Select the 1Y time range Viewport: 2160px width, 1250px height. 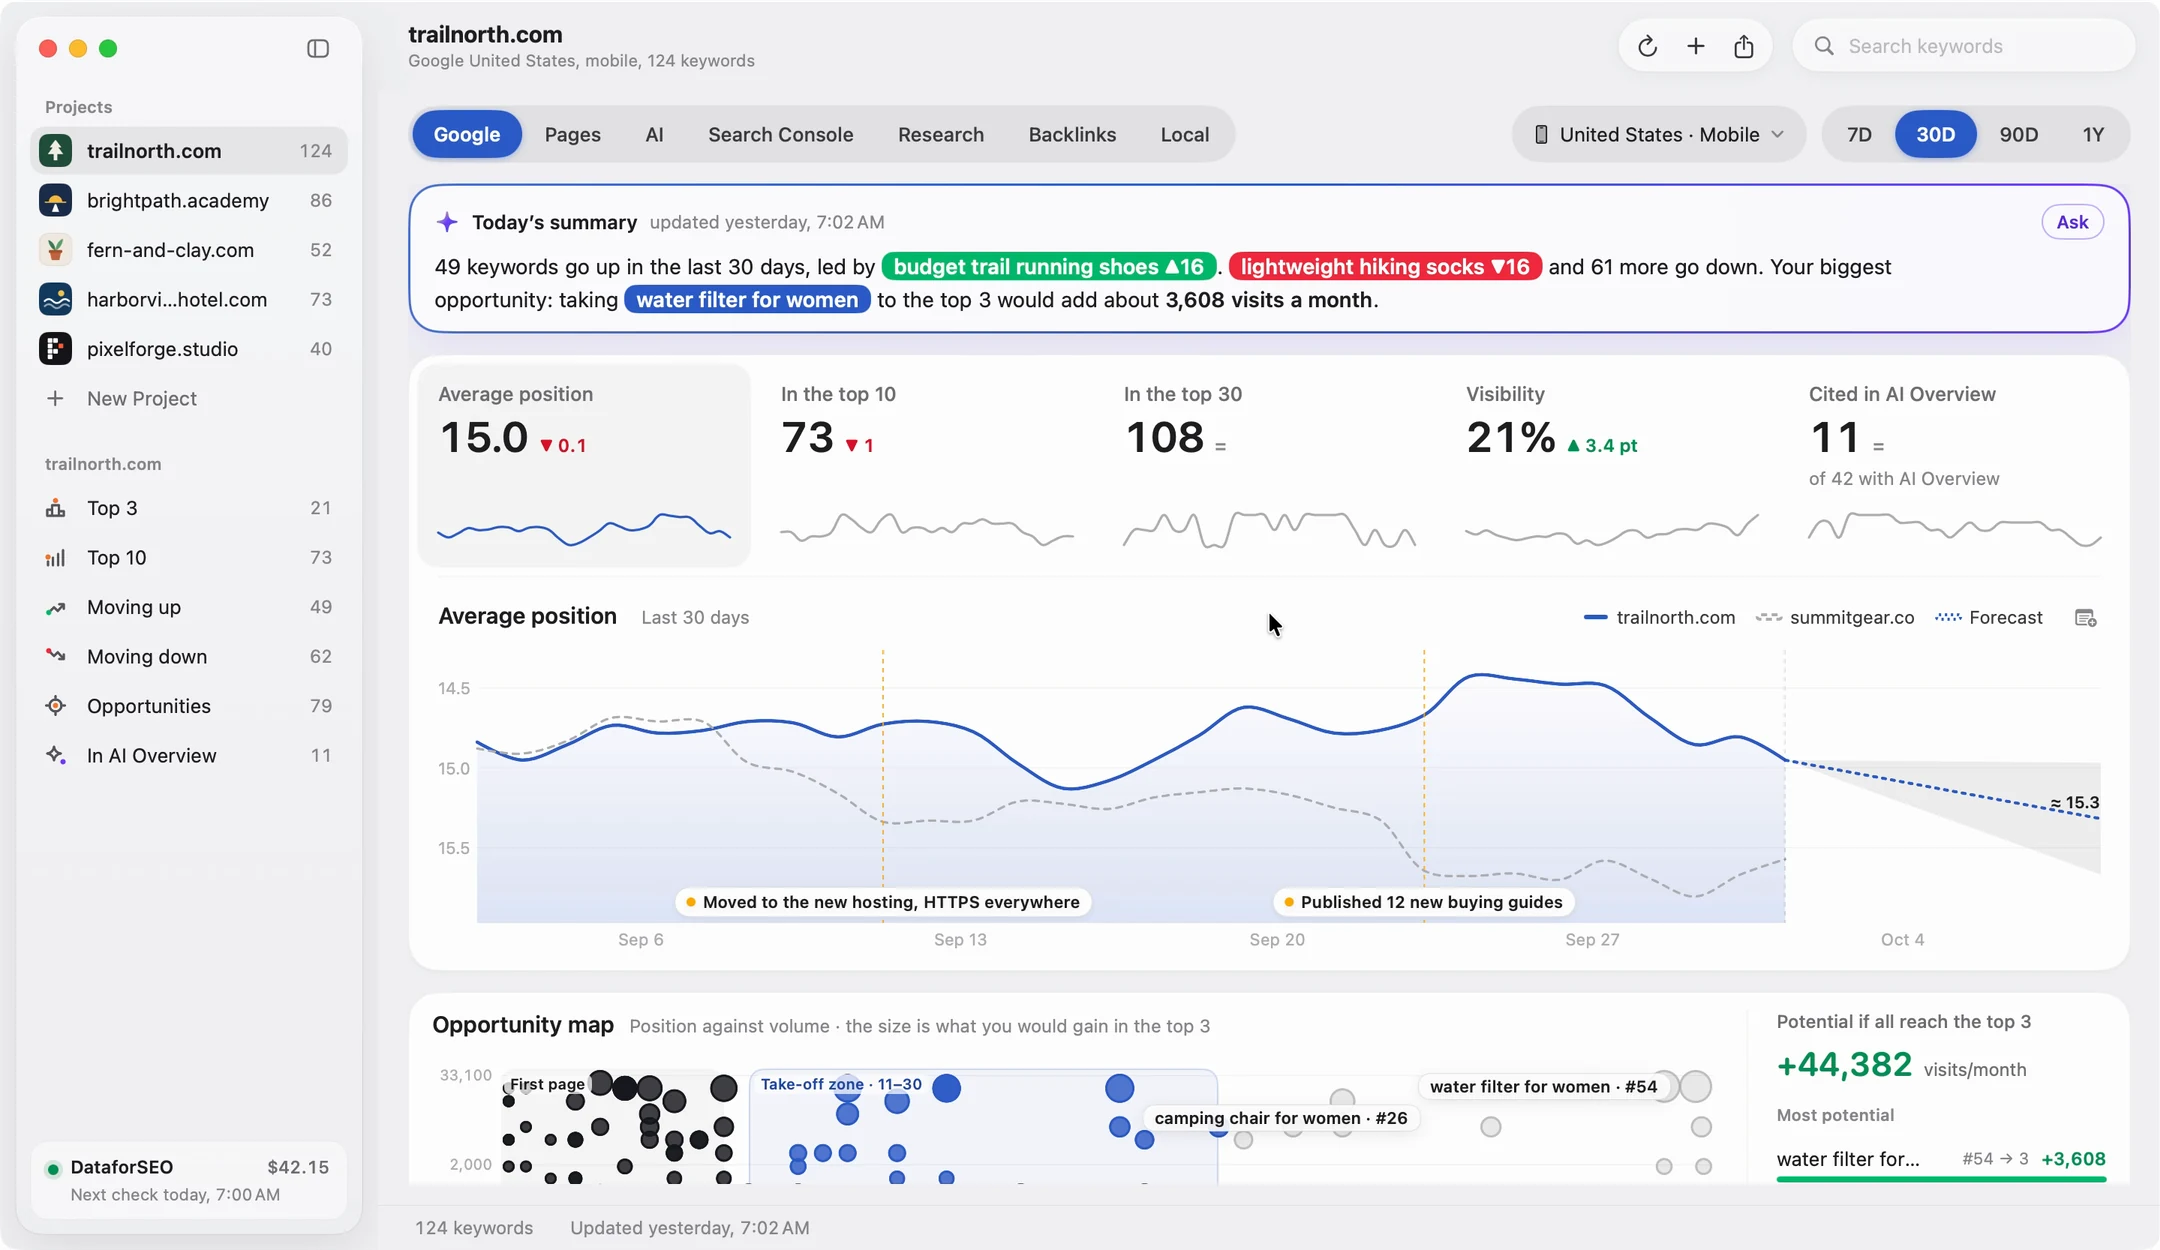click(2093, 134)
